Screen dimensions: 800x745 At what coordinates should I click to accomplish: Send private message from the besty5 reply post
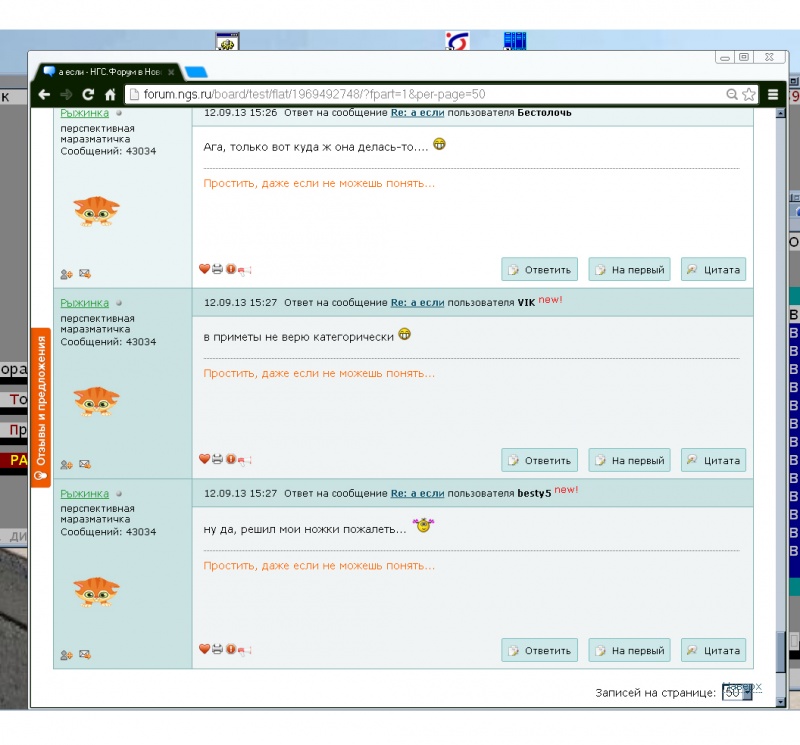[85, 655]
